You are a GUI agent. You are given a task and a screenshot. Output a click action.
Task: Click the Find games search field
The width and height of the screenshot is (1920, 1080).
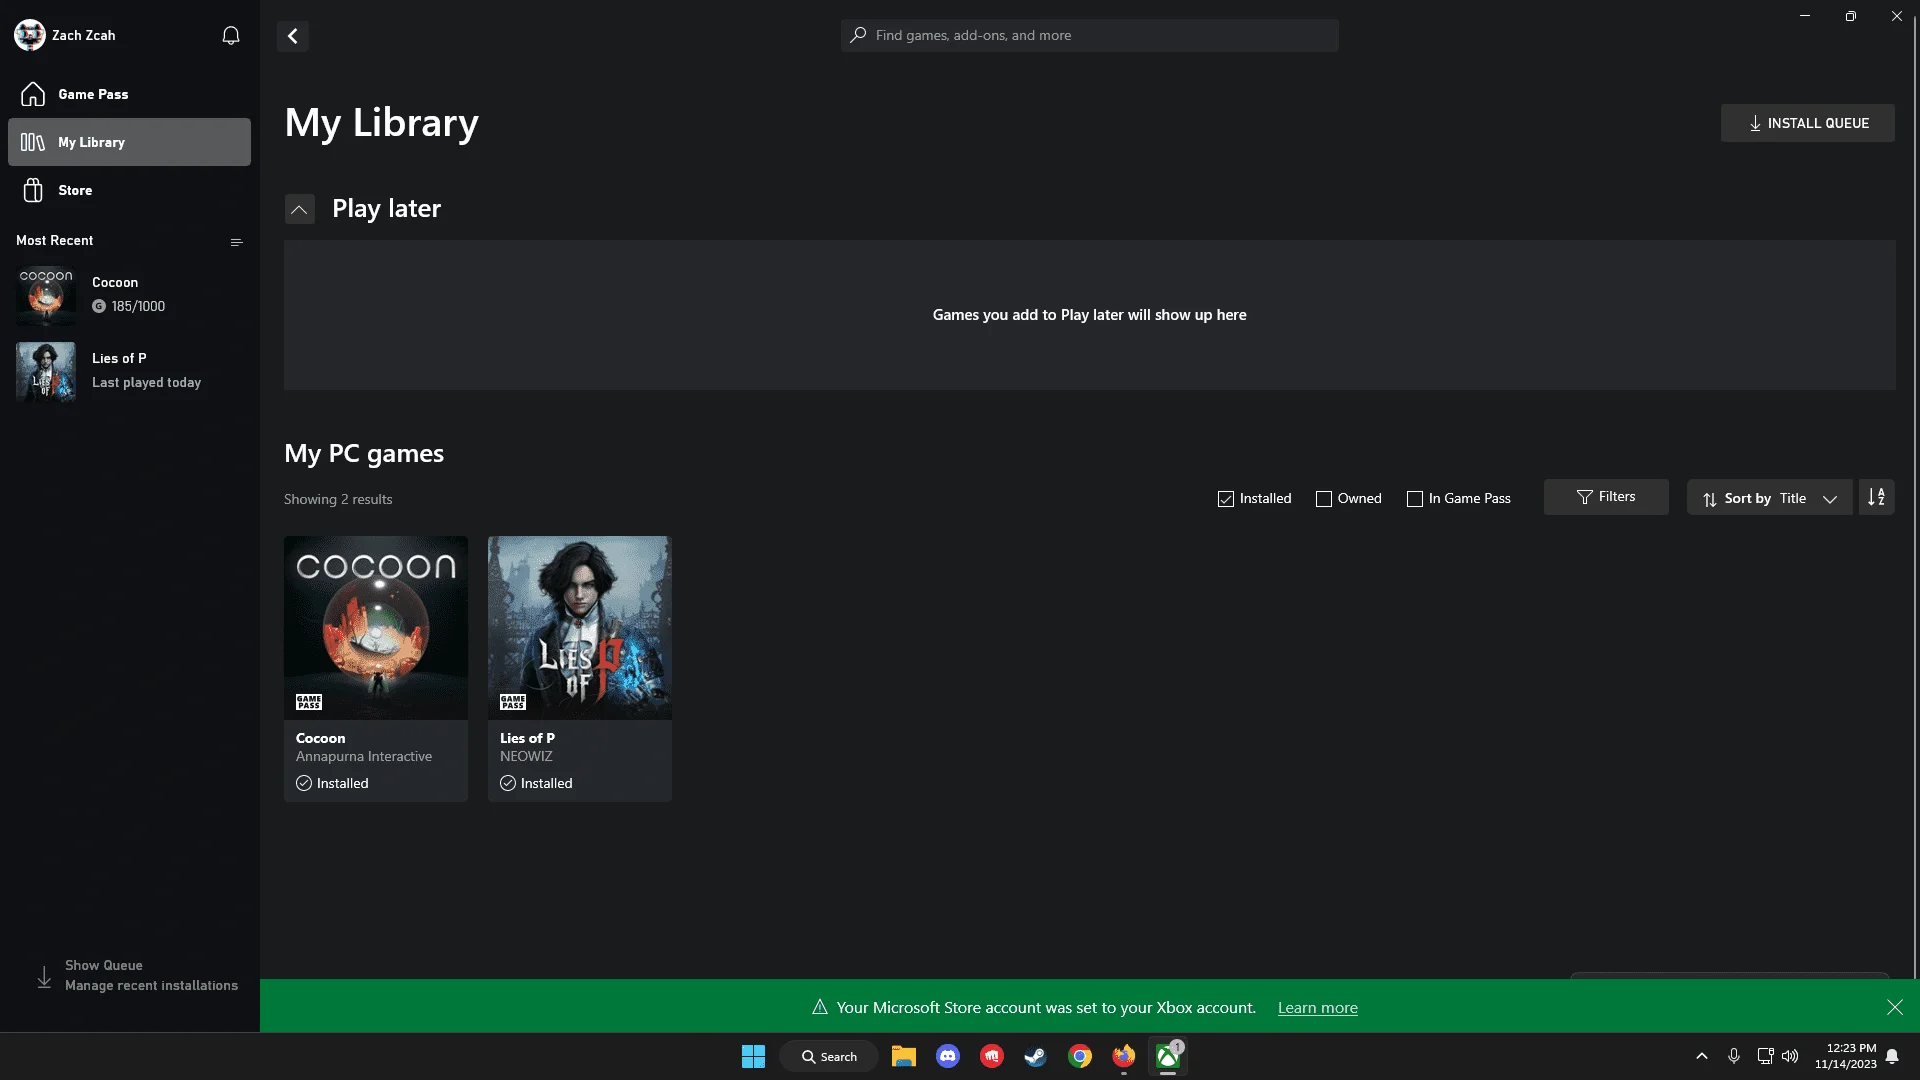coord(1089,35)
